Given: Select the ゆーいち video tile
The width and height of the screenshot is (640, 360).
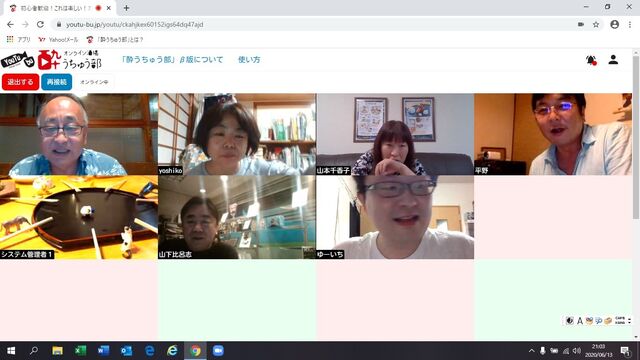Looking at the screenshot, I should pos(395,218).
